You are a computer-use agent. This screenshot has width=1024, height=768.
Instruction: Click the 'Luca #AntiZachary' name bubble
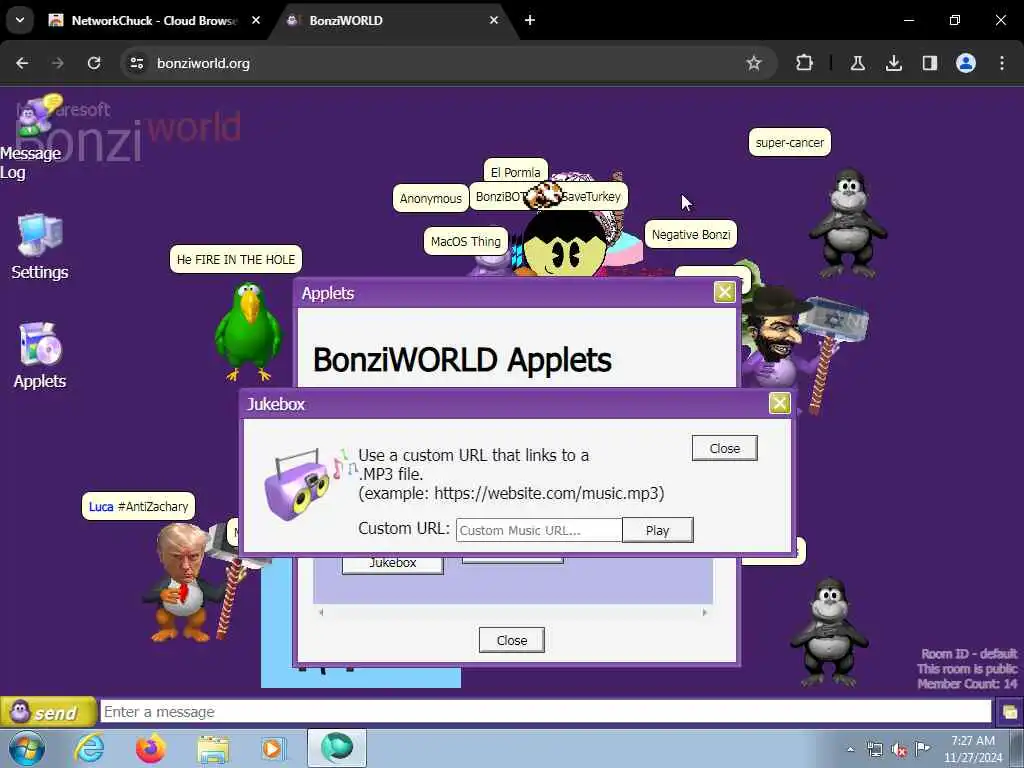tap(138, 506)
